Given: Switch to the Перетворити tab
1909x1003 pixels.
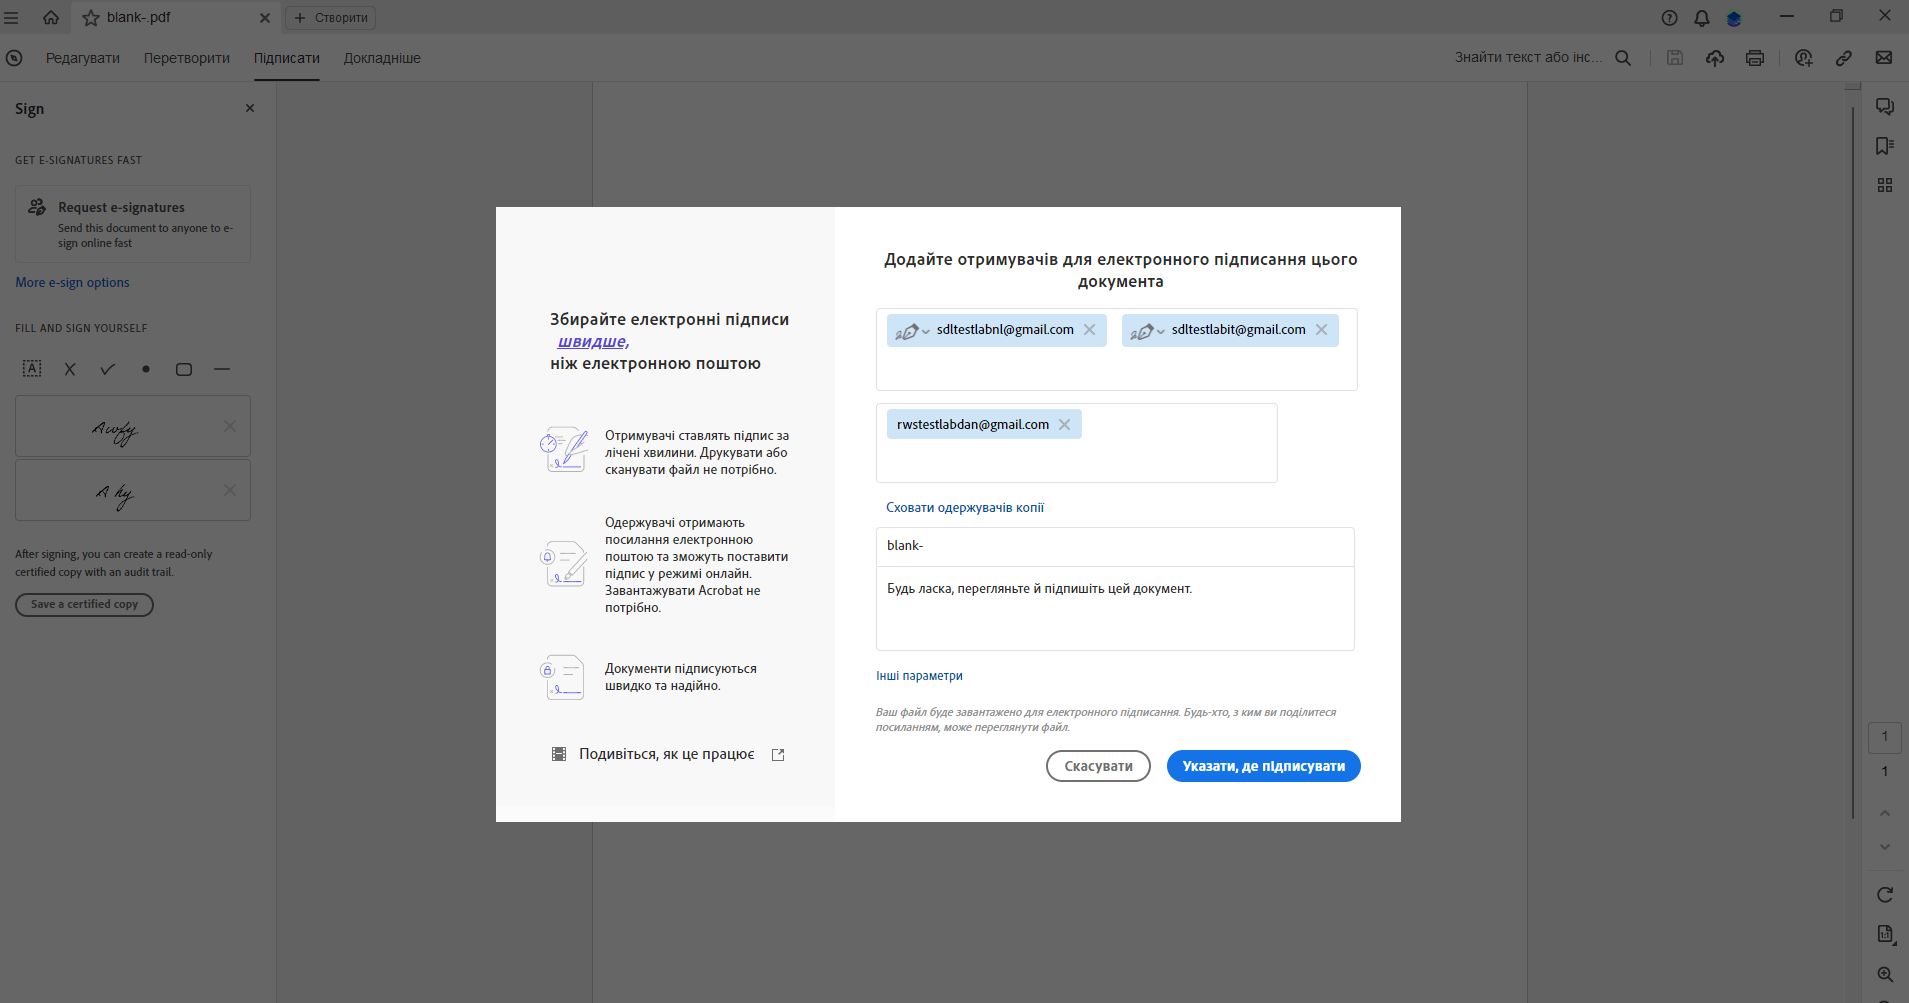Looking at the screenshot, I should (186, 57).
